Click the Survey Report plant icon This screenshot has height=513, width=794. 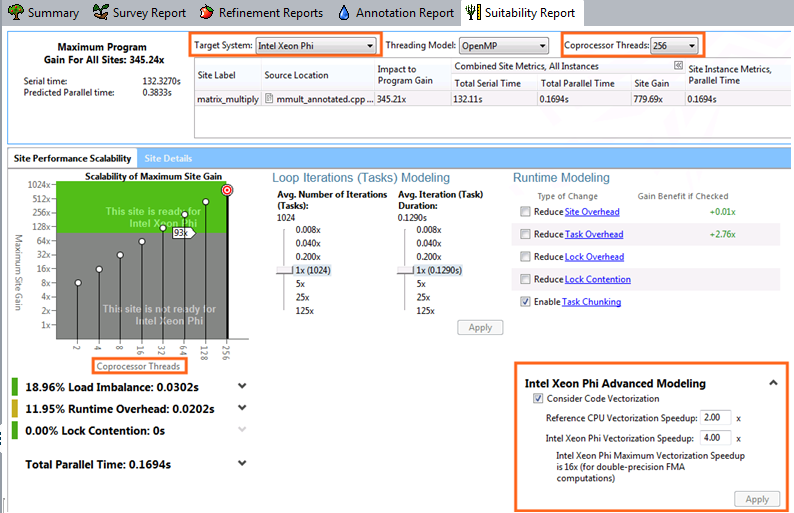(x=101, y=13)
